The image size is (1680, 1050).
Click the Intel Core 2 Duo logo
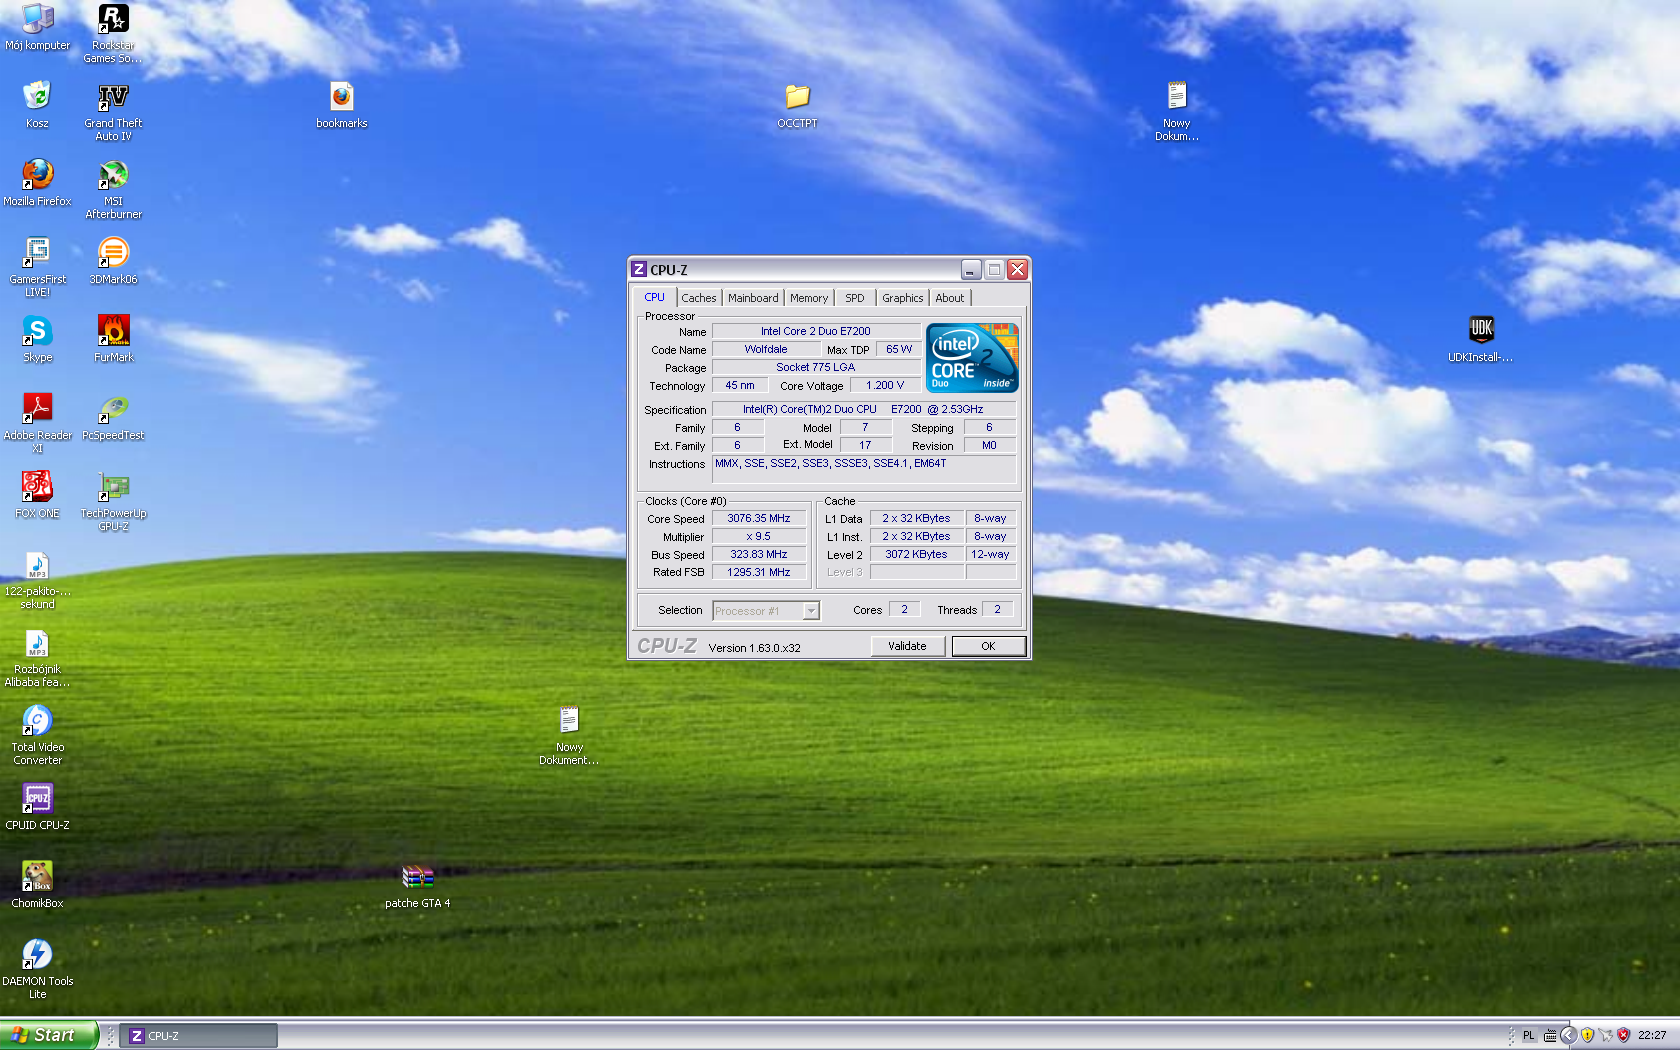coord(972,357)
